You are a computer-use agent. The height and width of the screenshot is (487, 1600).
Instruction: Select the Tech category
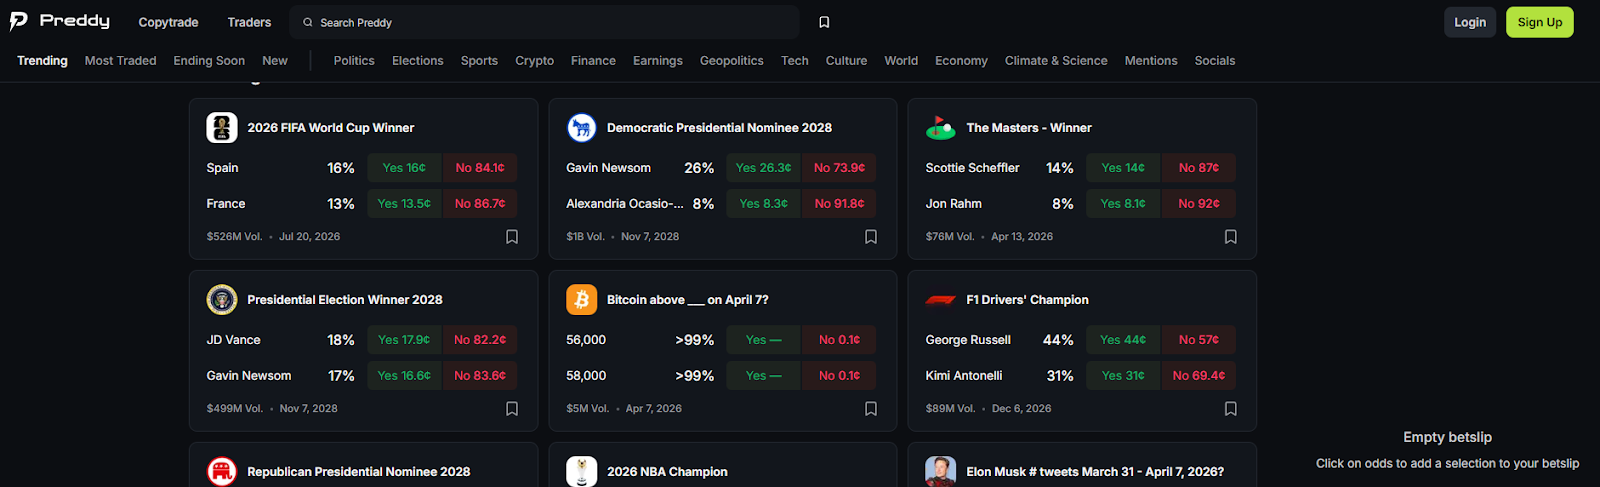pyautogui.click(x=795, y=61)
